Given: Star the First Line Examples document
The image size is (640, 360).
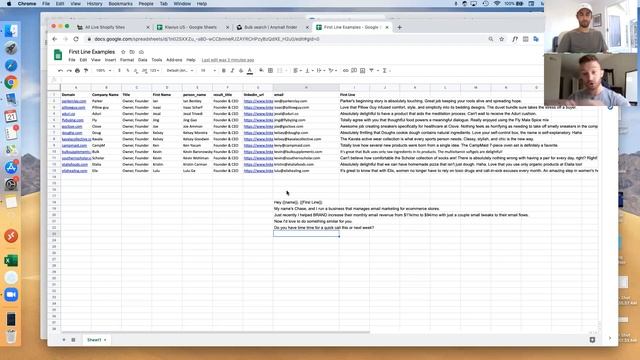Looking at the screenshot, I should click(x=123, y=52).
